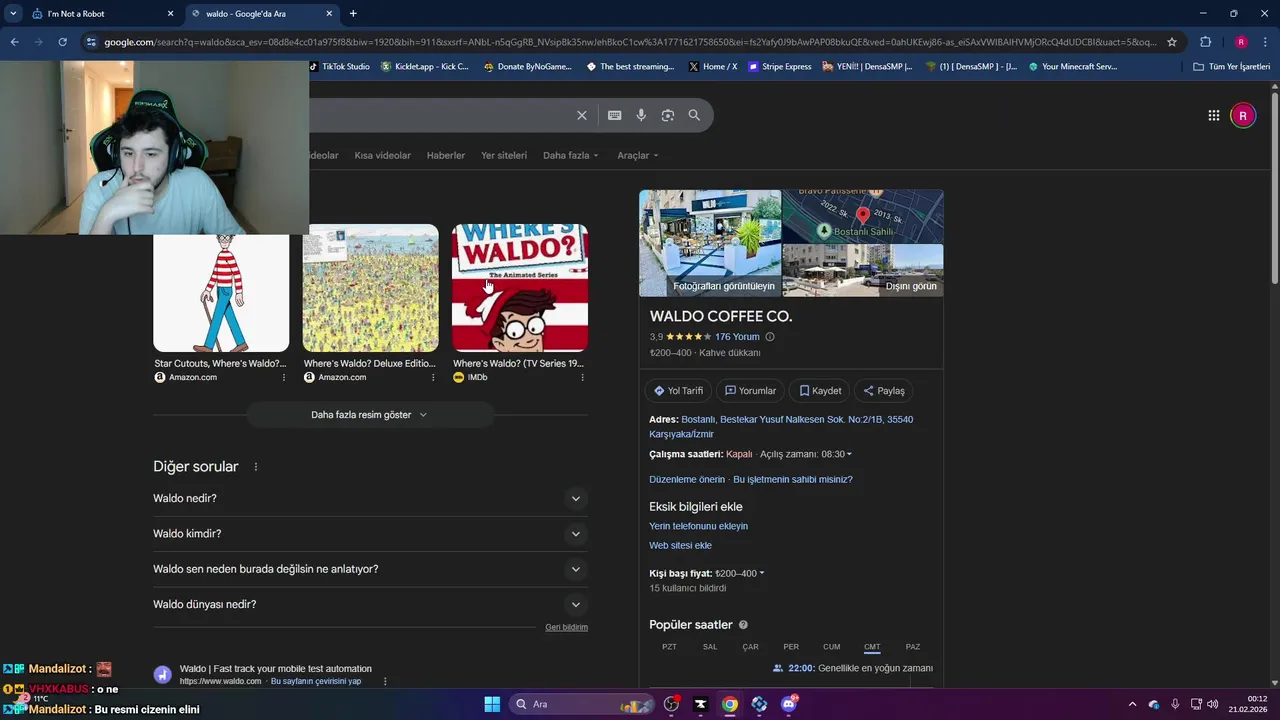Expand the question Waldo kimdir?

369,534
